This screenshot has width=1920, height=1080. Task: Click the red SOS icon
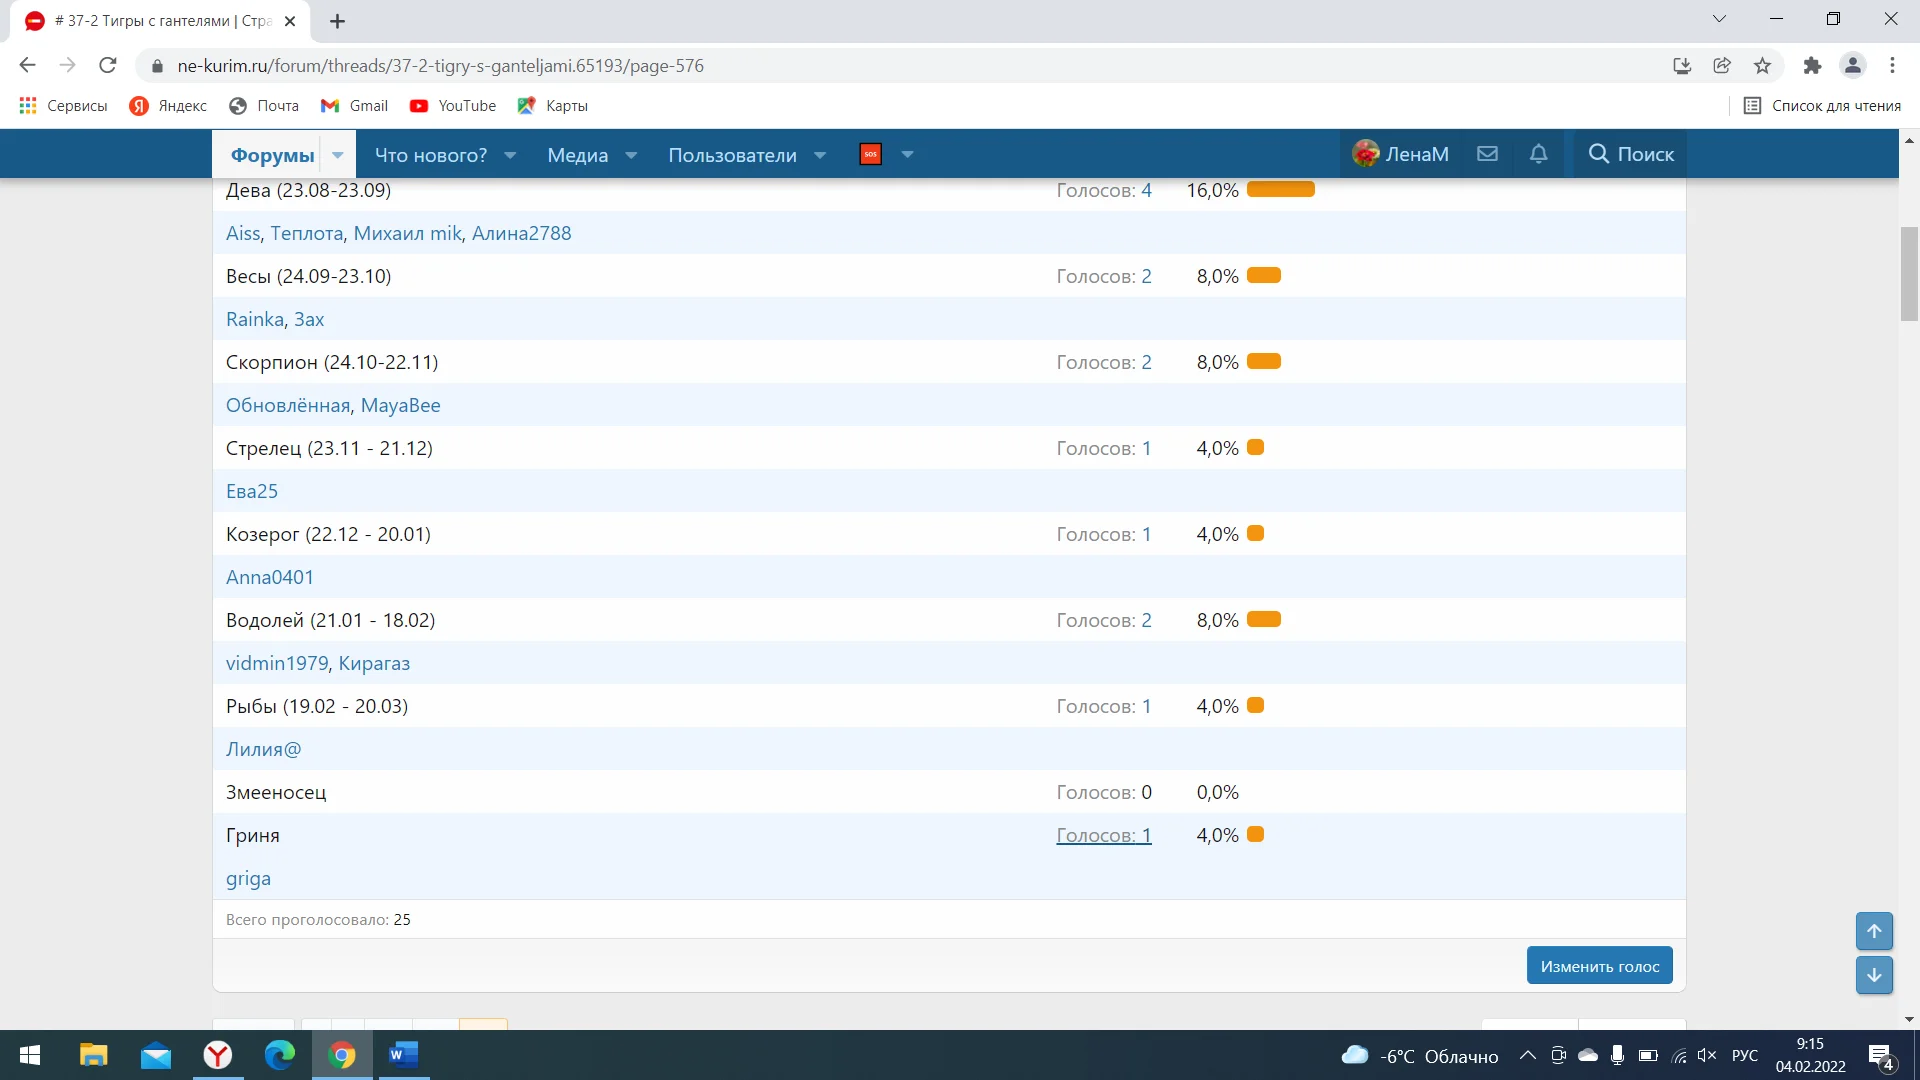(870, 154)
